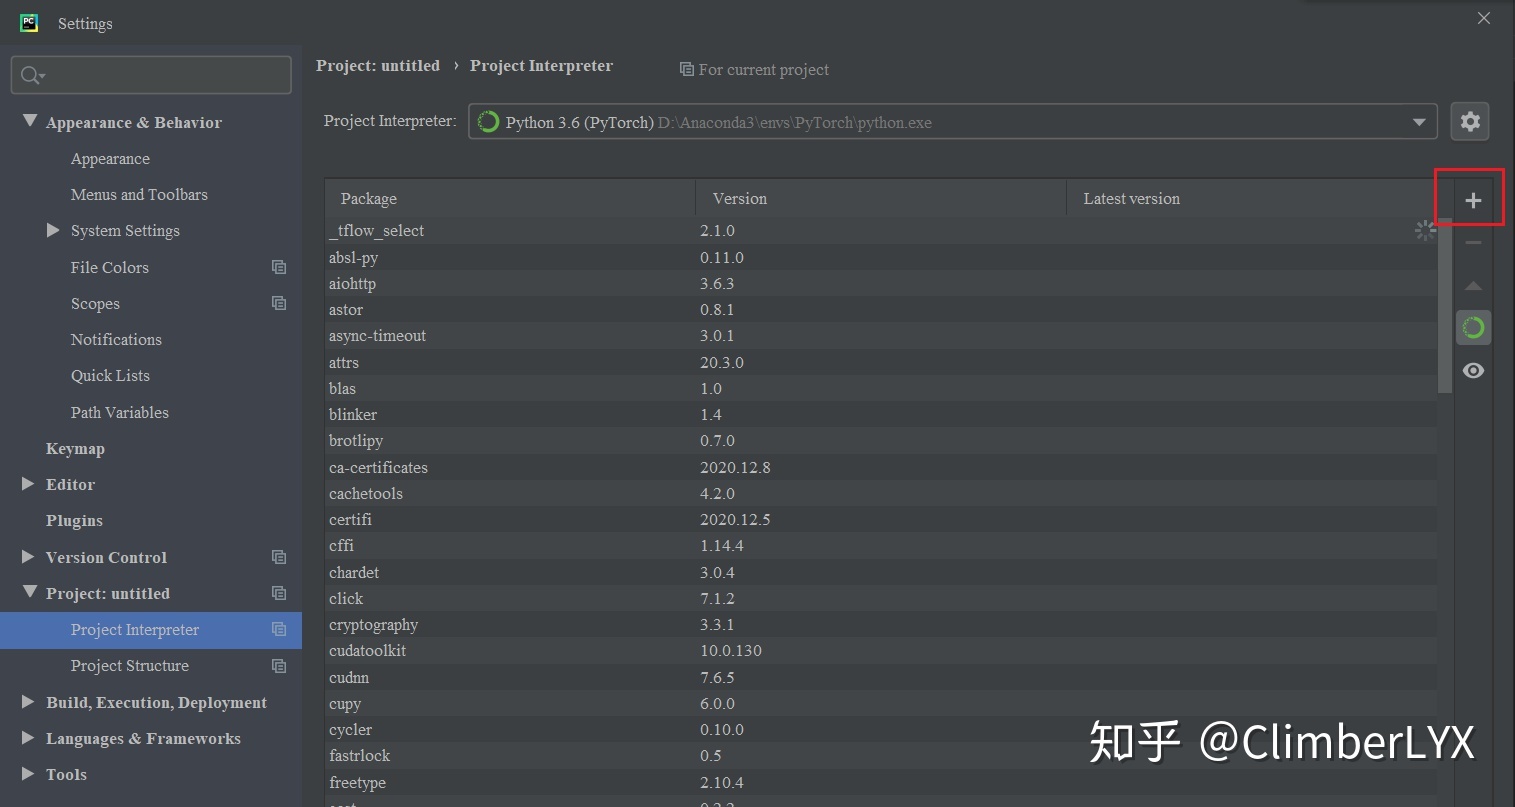
Task: Click the per-project settings icon beside Scopes
Action: coord(278,303)
